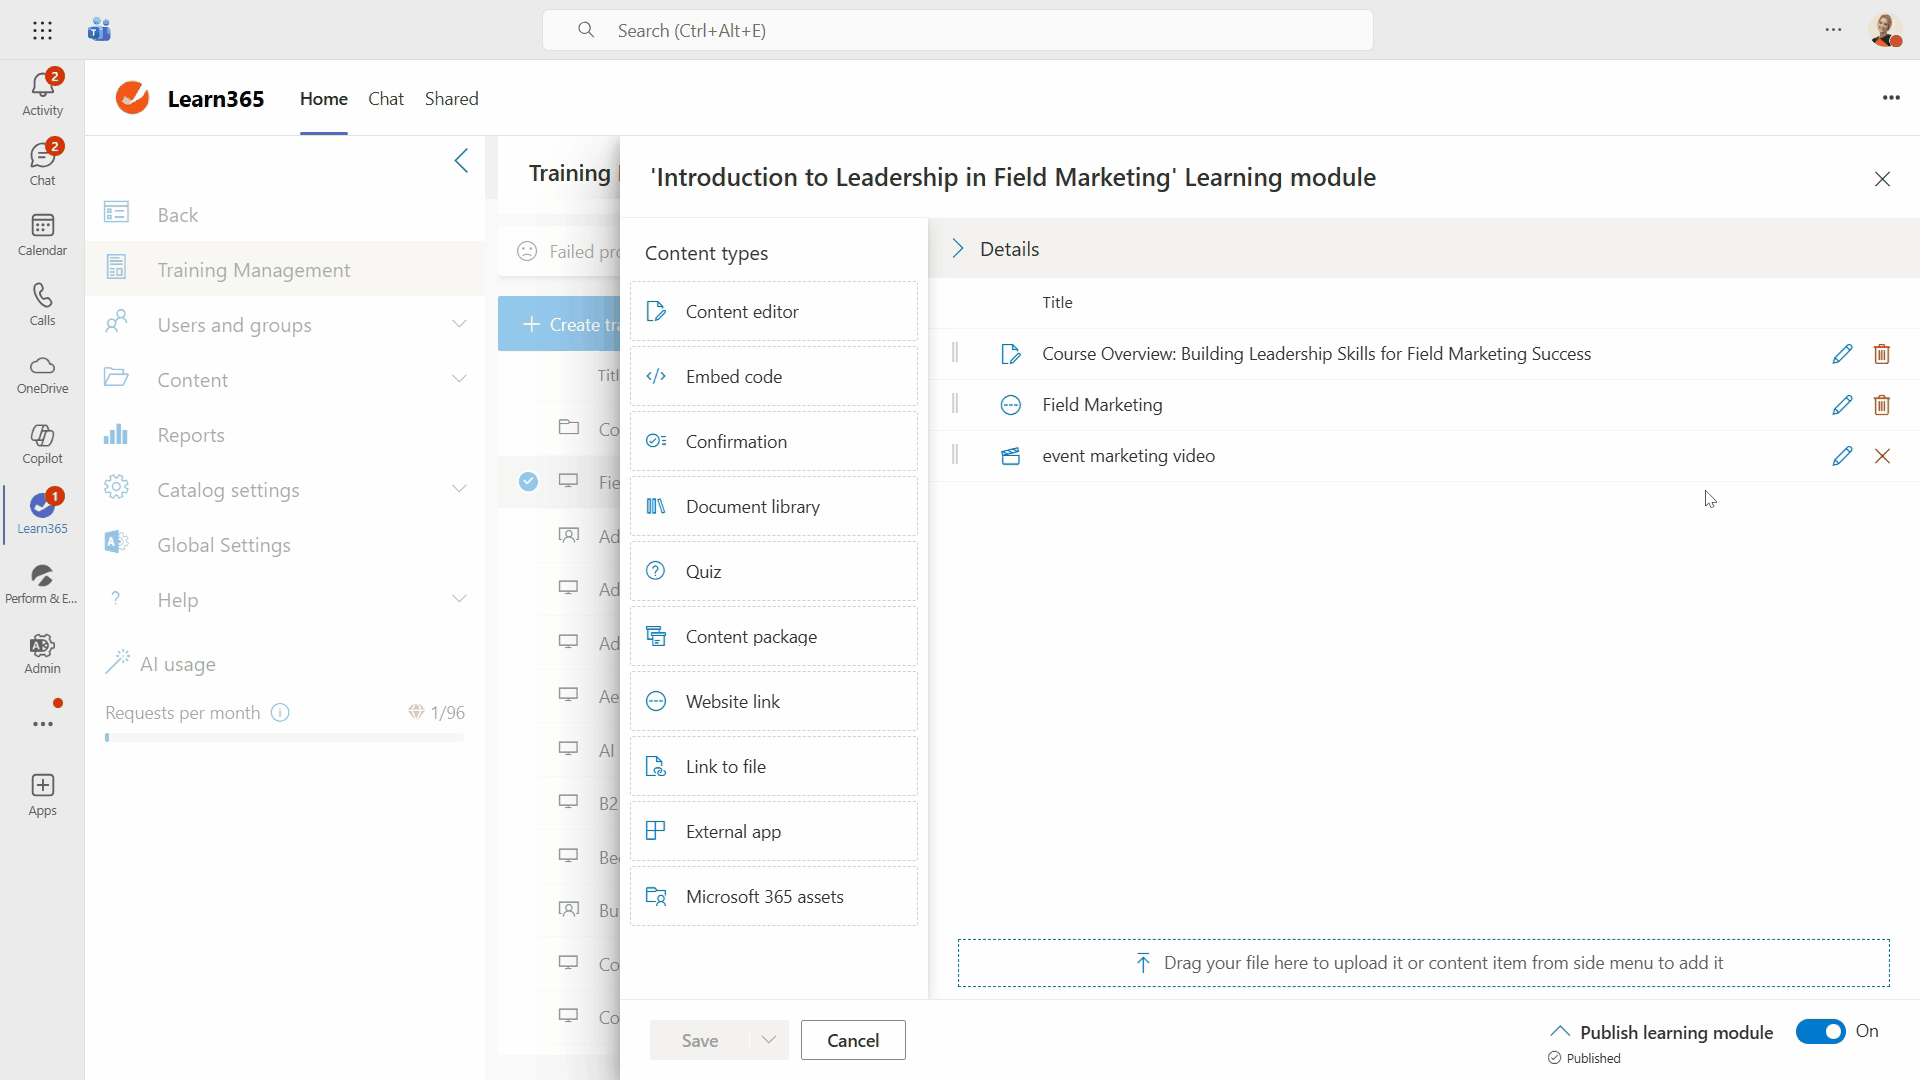Open the Teams app launcher grid icon

[42, 30]
